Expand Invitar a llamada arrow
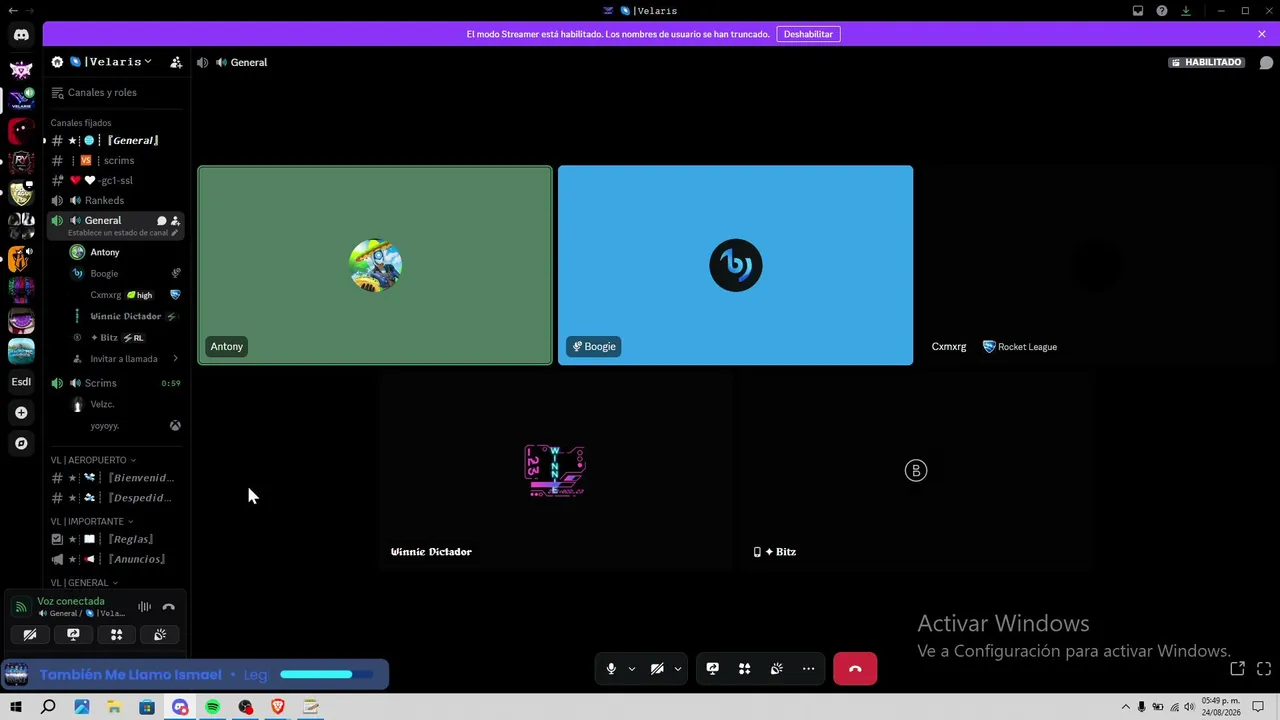Viewport: 1280px width, 720px height. coord(176,358)
